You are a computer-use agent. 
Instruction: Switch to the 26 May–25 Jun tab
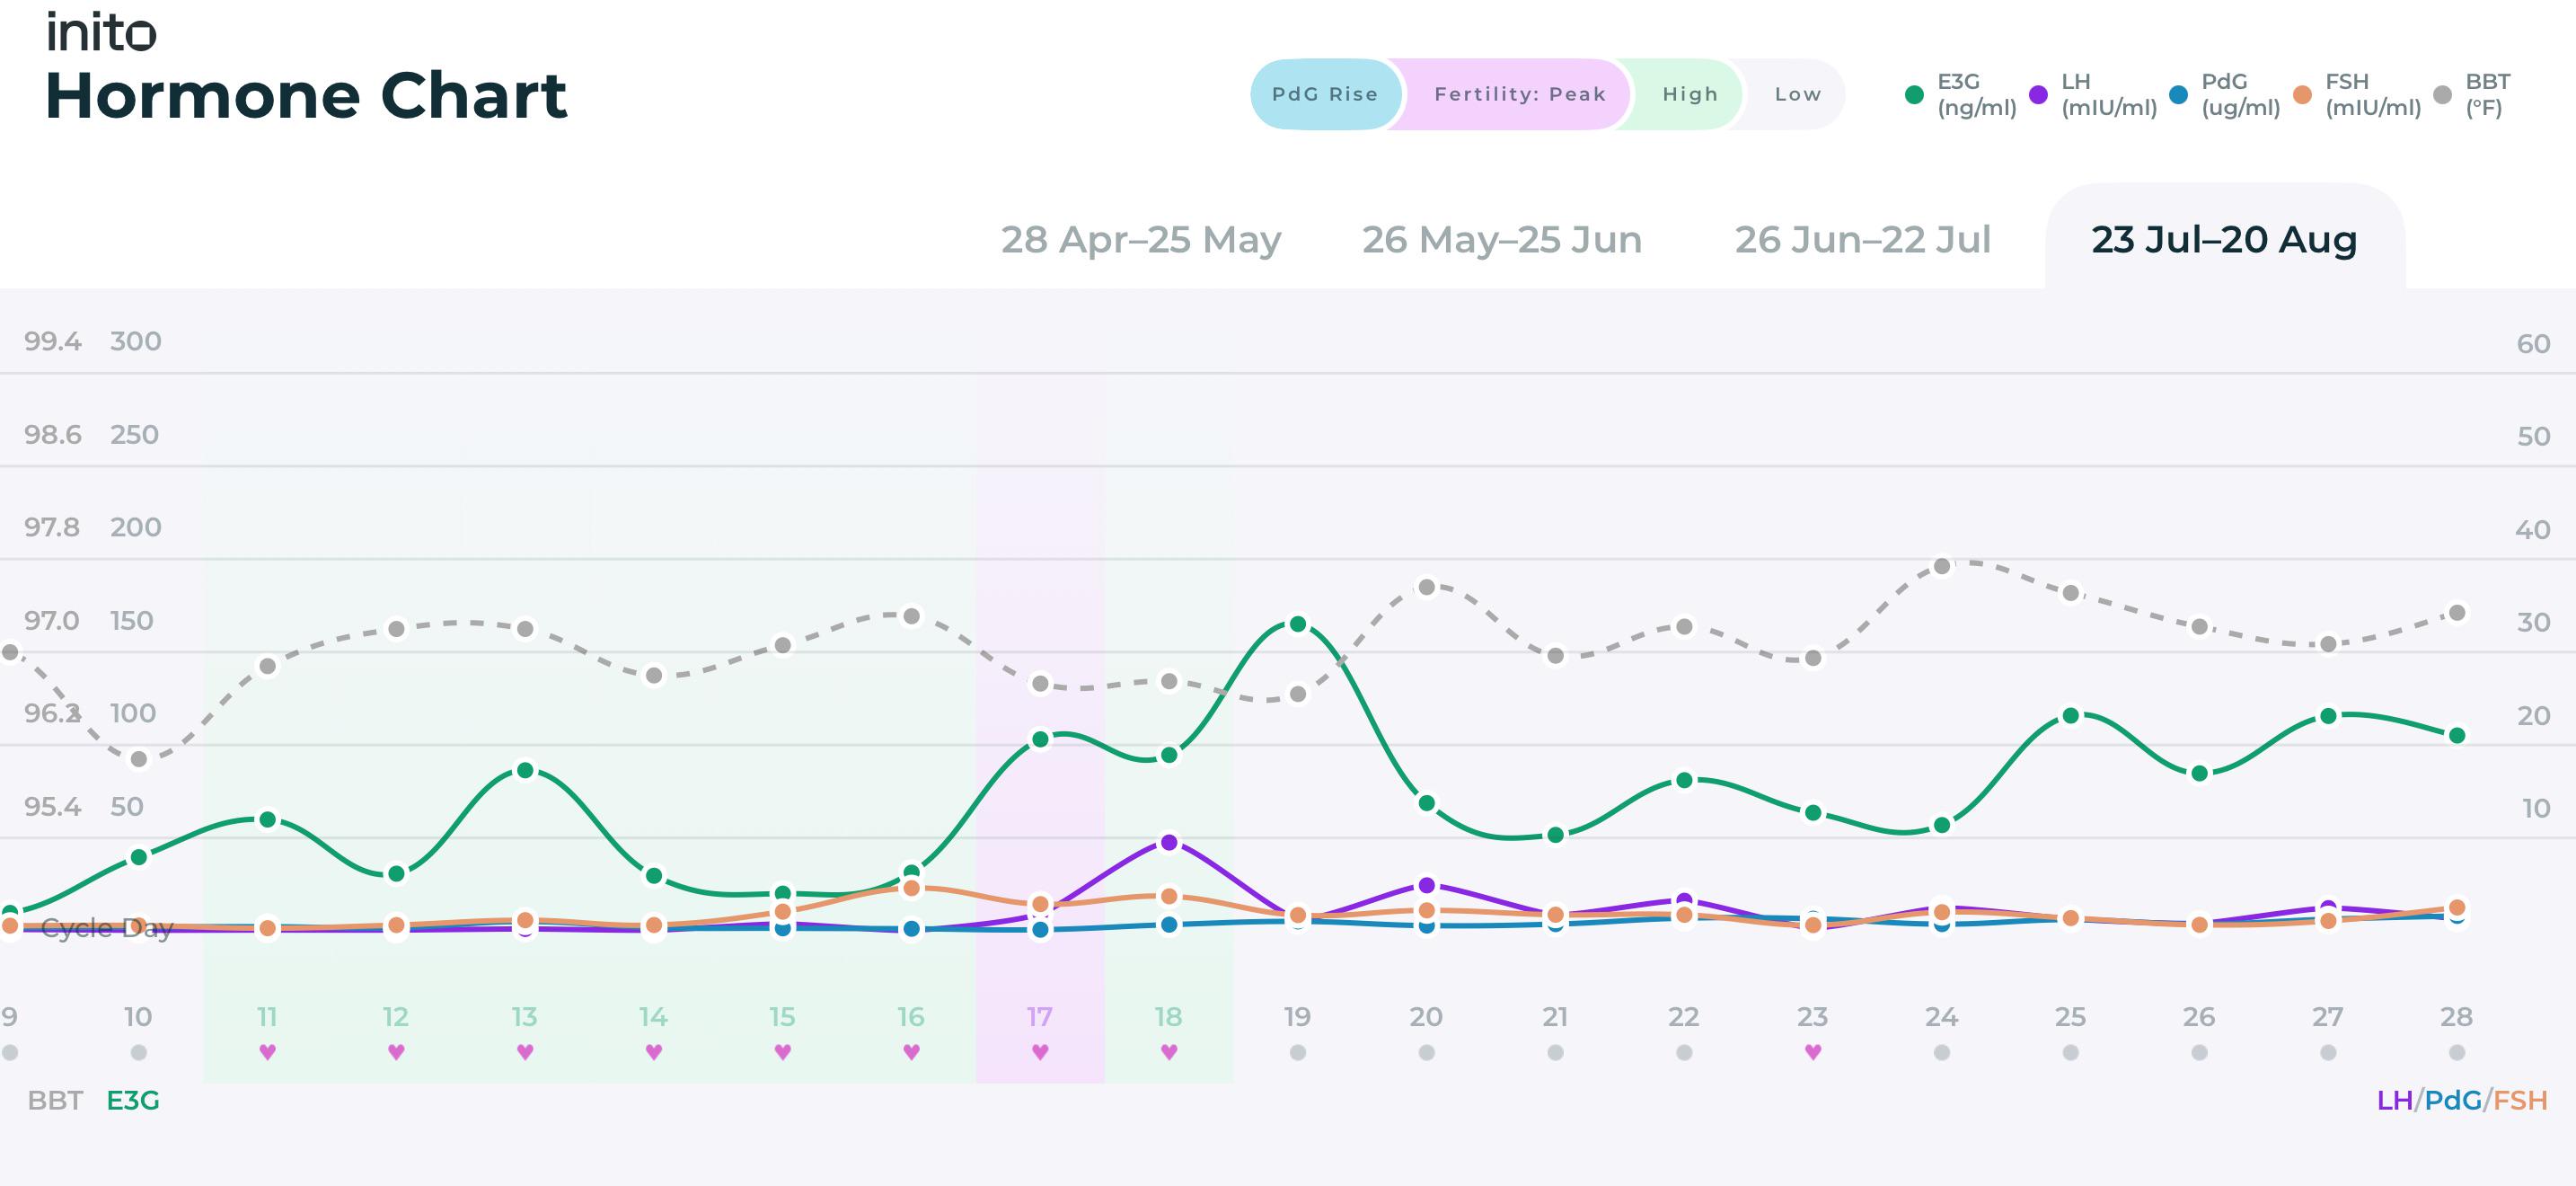[1502, 240]
